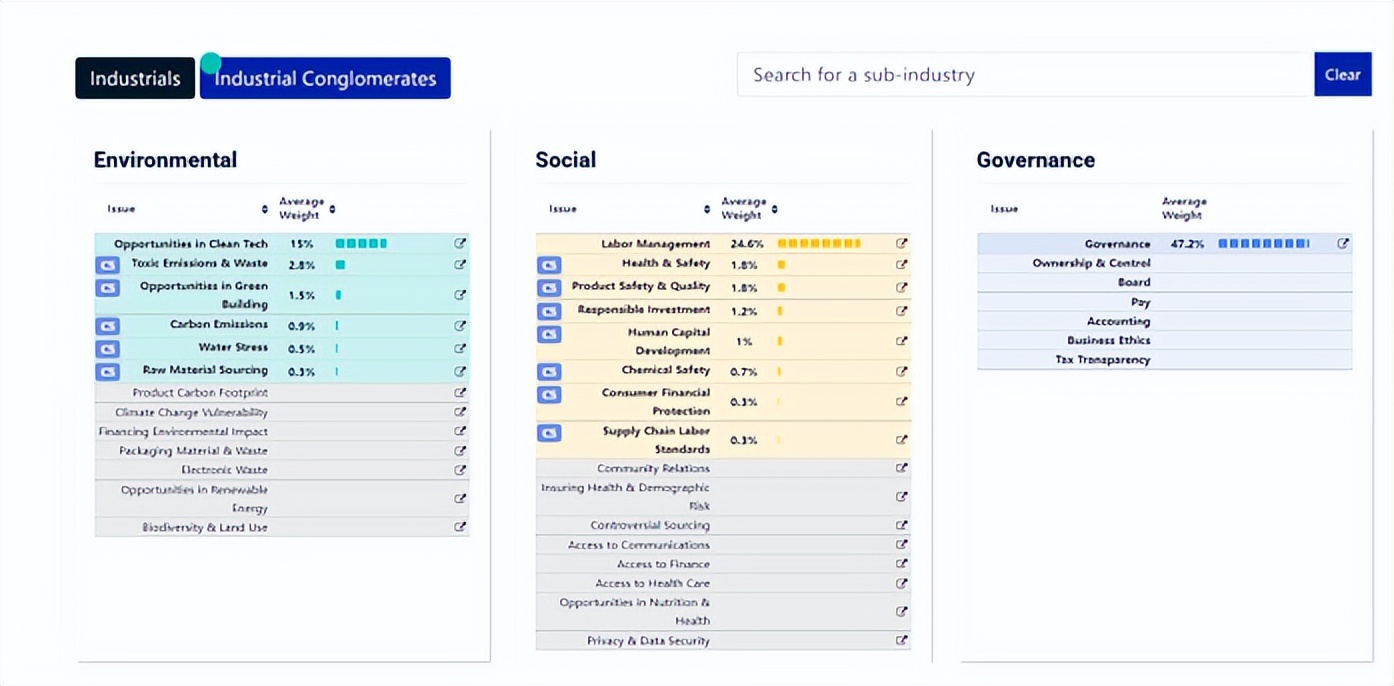The image size is (1394, 686).
Task: Click the blue icon beside Product Safety & Quality
Action: (549, 288)
